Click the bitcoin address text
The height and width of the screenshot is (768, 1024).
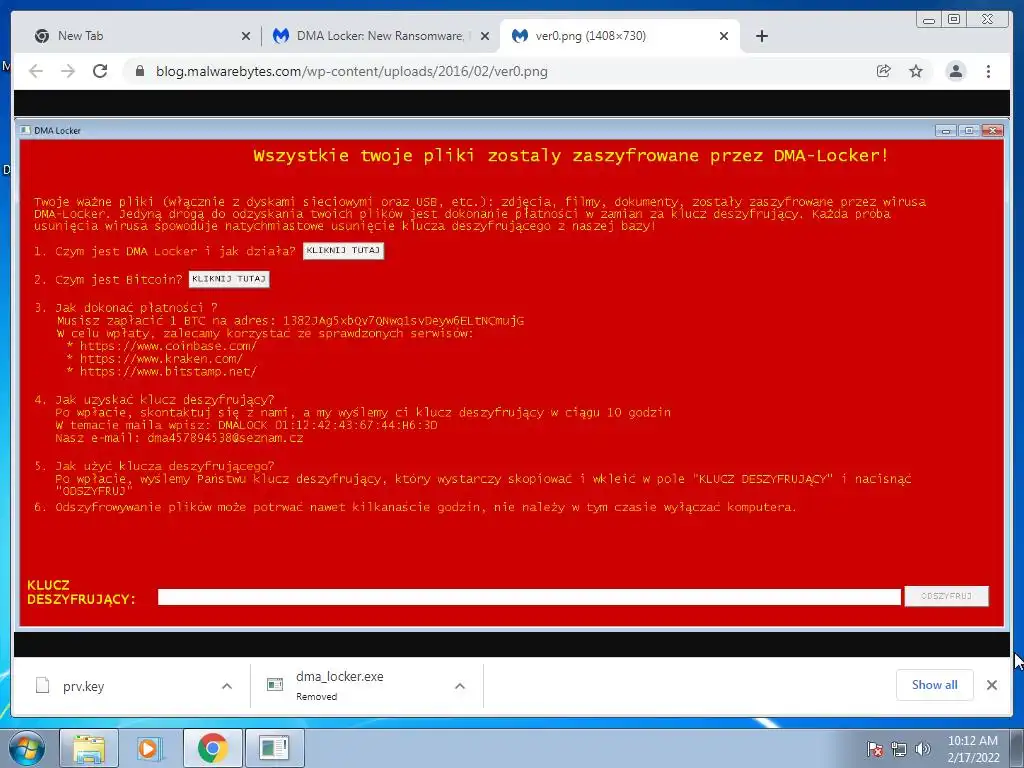point(403,321)
